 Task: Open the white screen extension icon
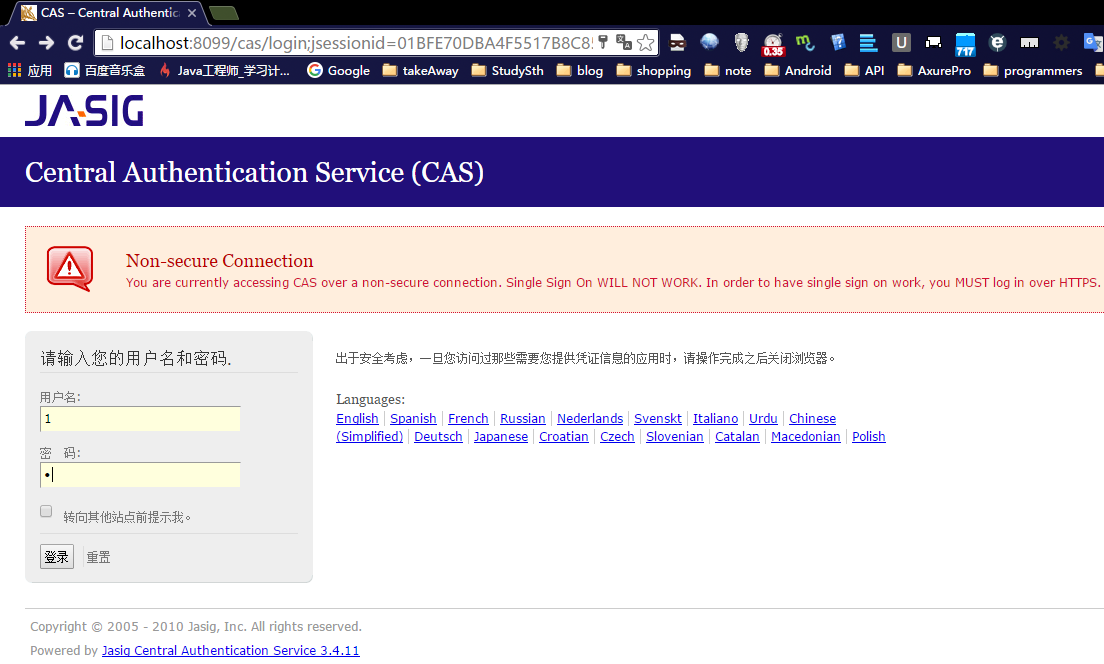click(933, 43)
